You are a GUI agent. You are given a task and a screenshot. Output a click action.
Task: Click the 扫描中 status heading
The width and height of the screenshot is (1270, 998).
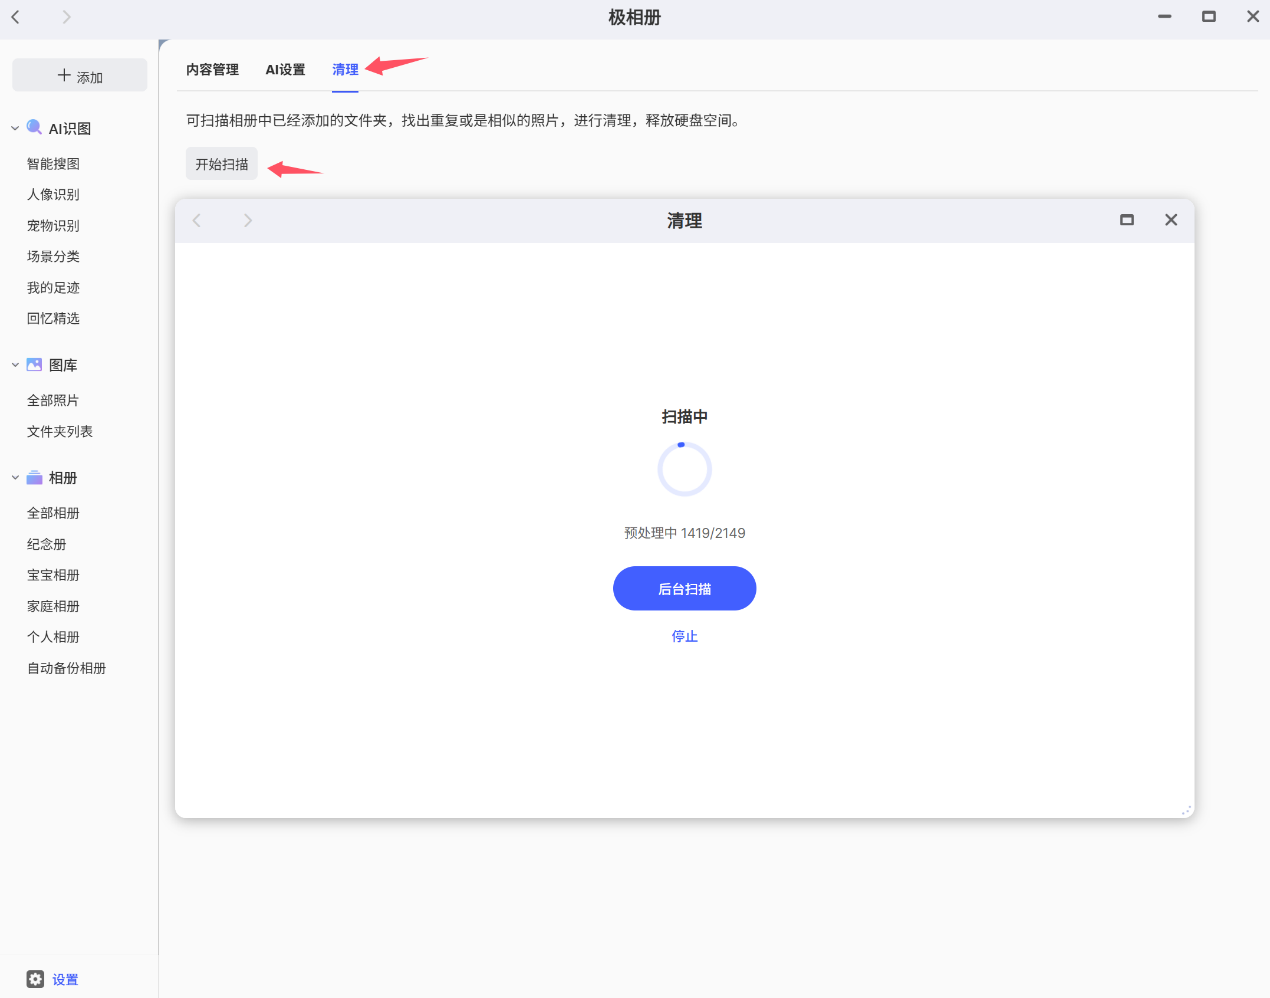pyautogui.click(x=685, y=416)
